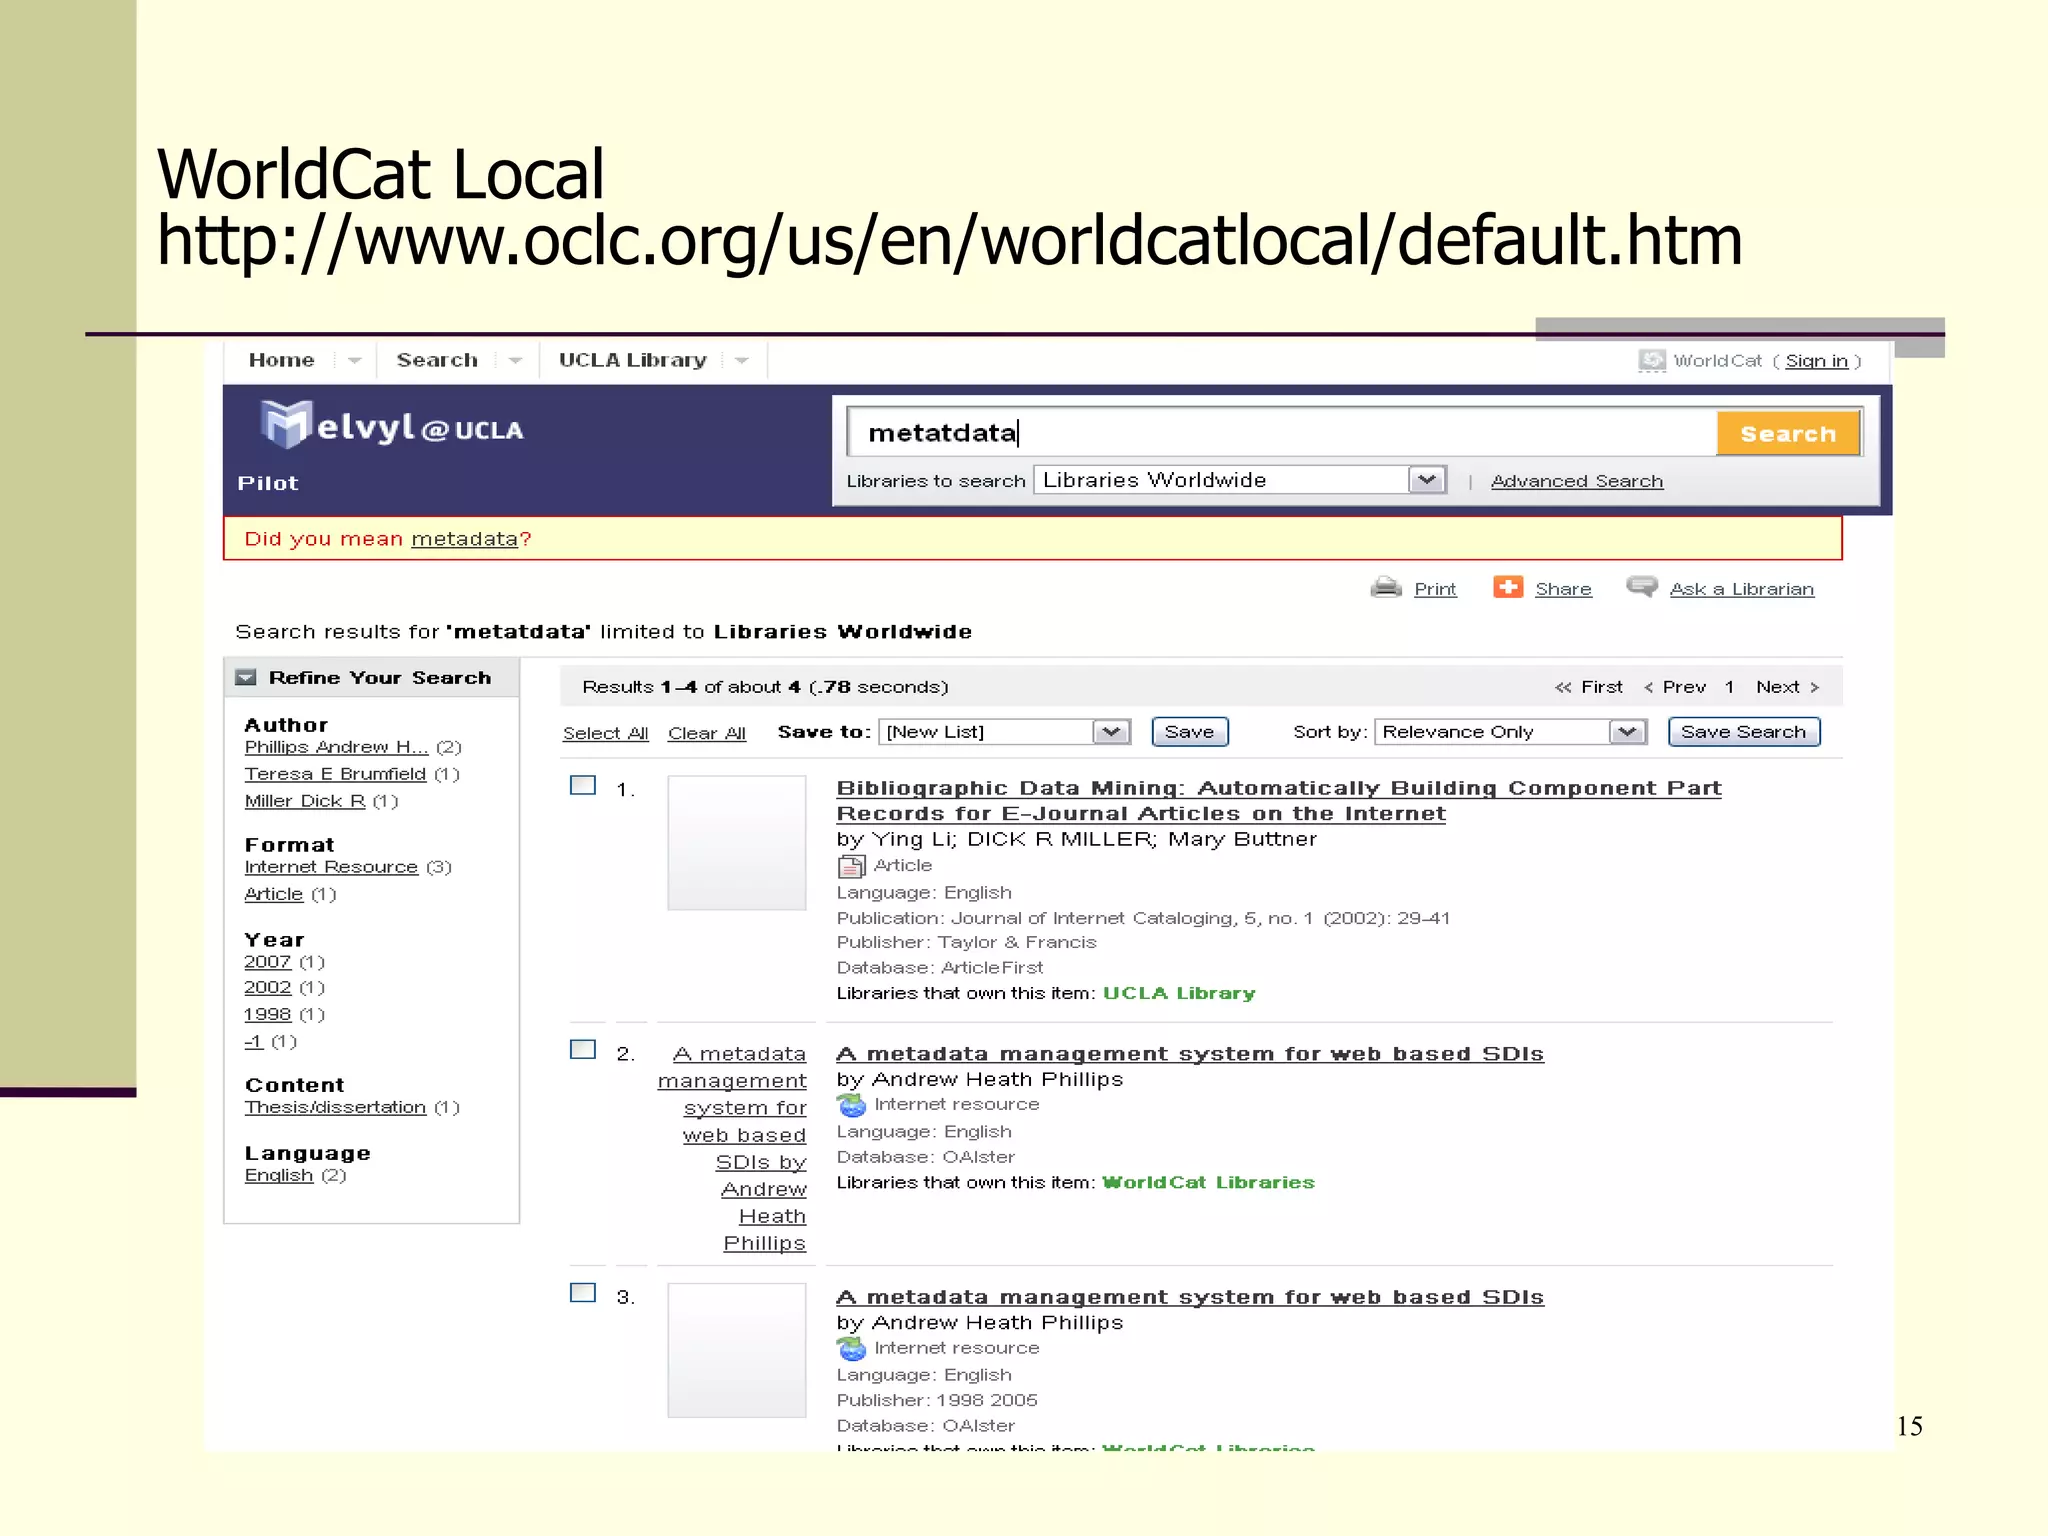Image resolution: width=2048 pixels, height=1536 pixels.
Task: Click the Ask a Librarian link
Action: point(1742,589)
